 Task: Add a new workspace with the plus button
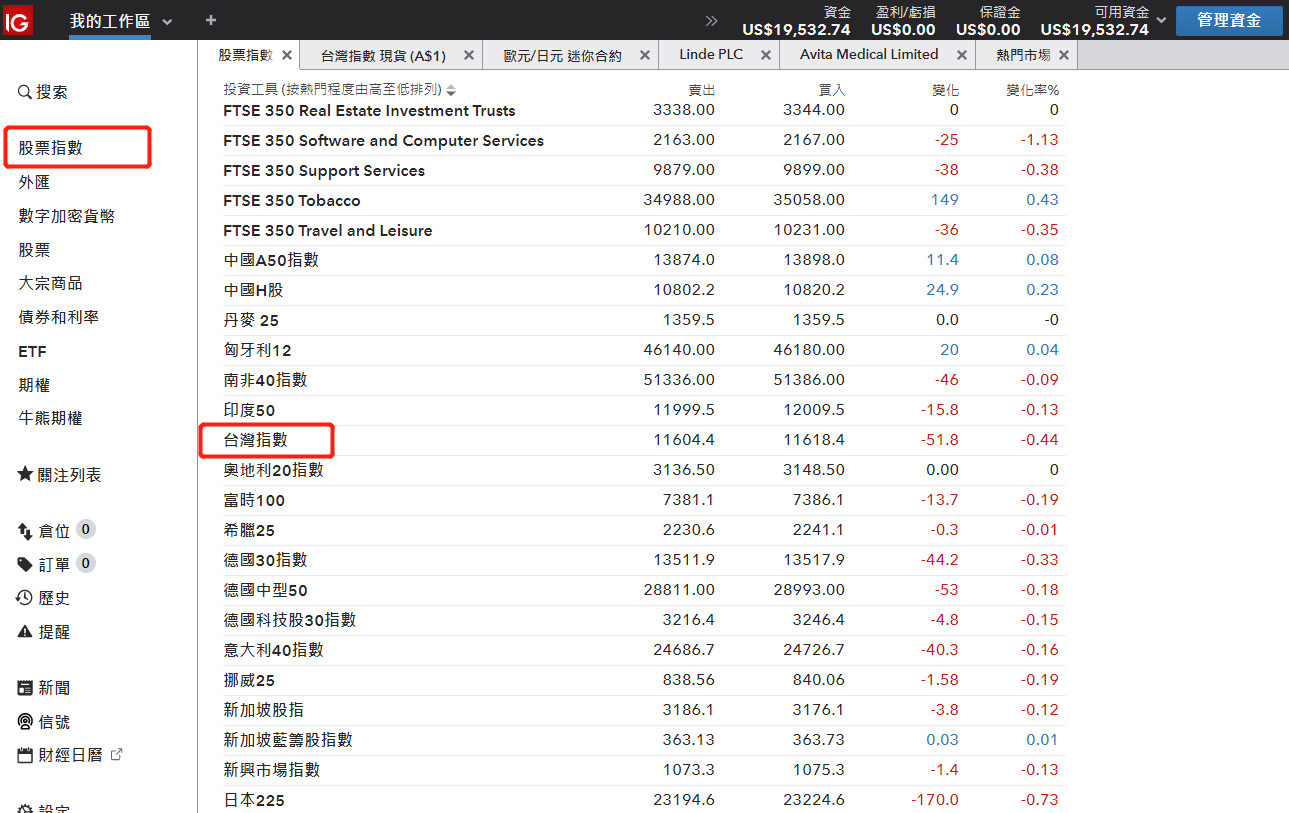209,20
